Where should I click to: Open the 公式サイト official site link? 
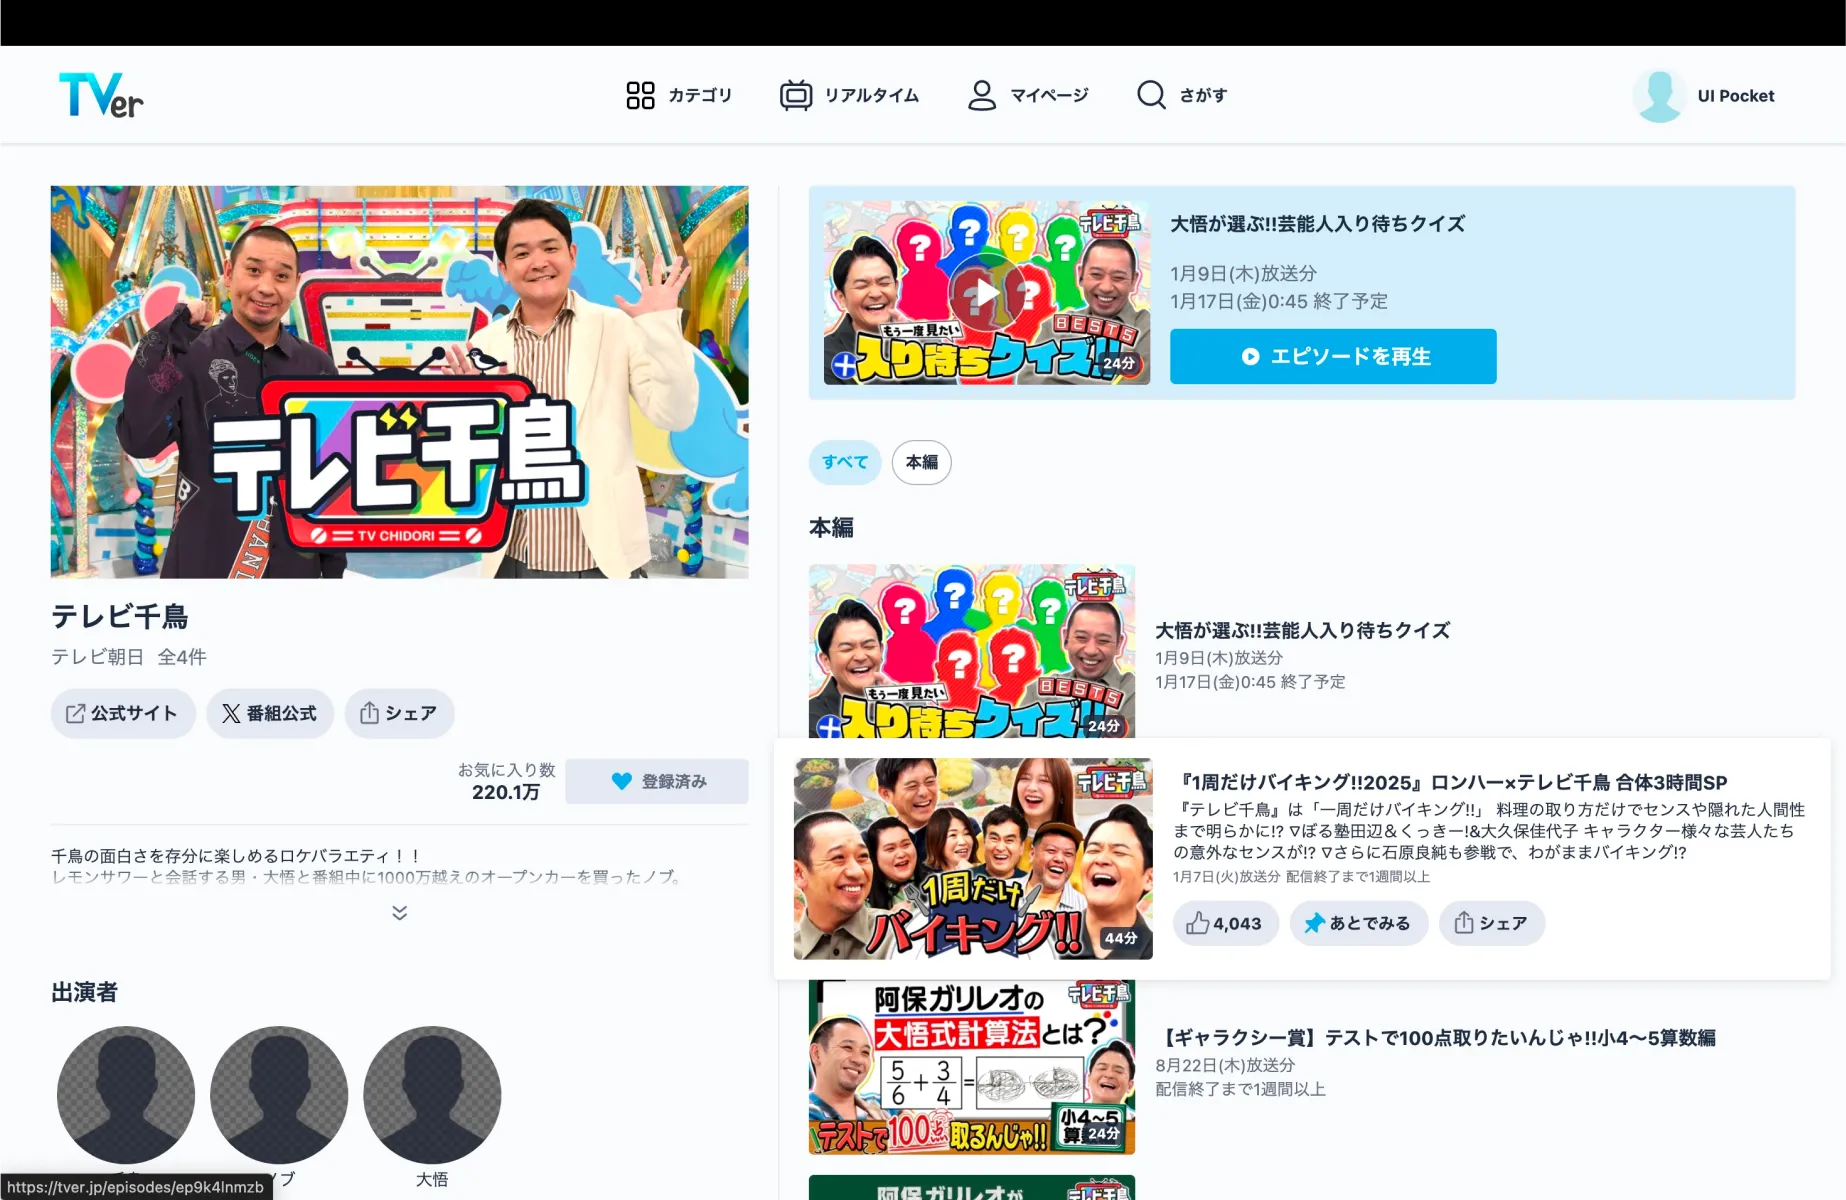tap(122, 713)
